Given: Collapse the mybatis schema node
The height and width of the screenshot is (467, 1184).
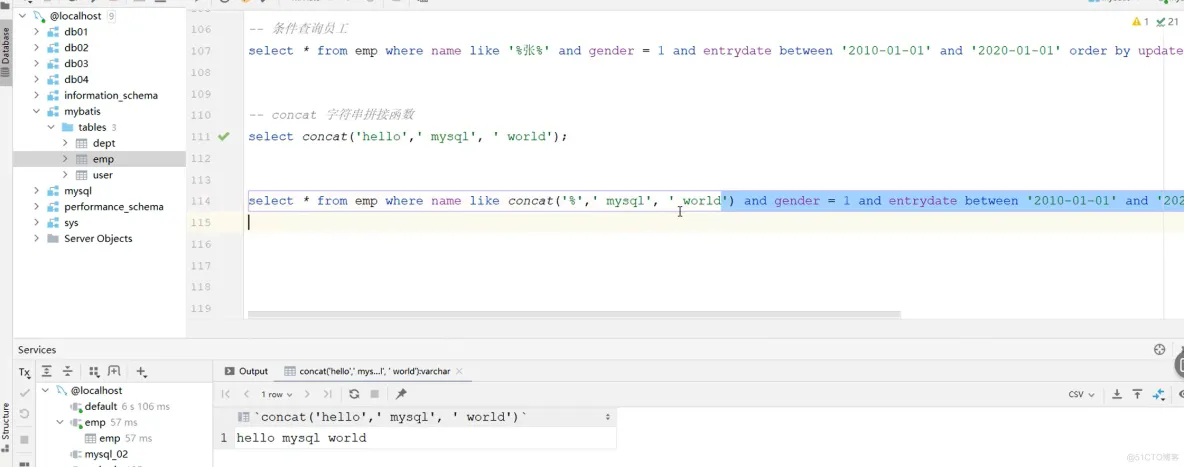Looking at the screenshot, I should point(36,111).
